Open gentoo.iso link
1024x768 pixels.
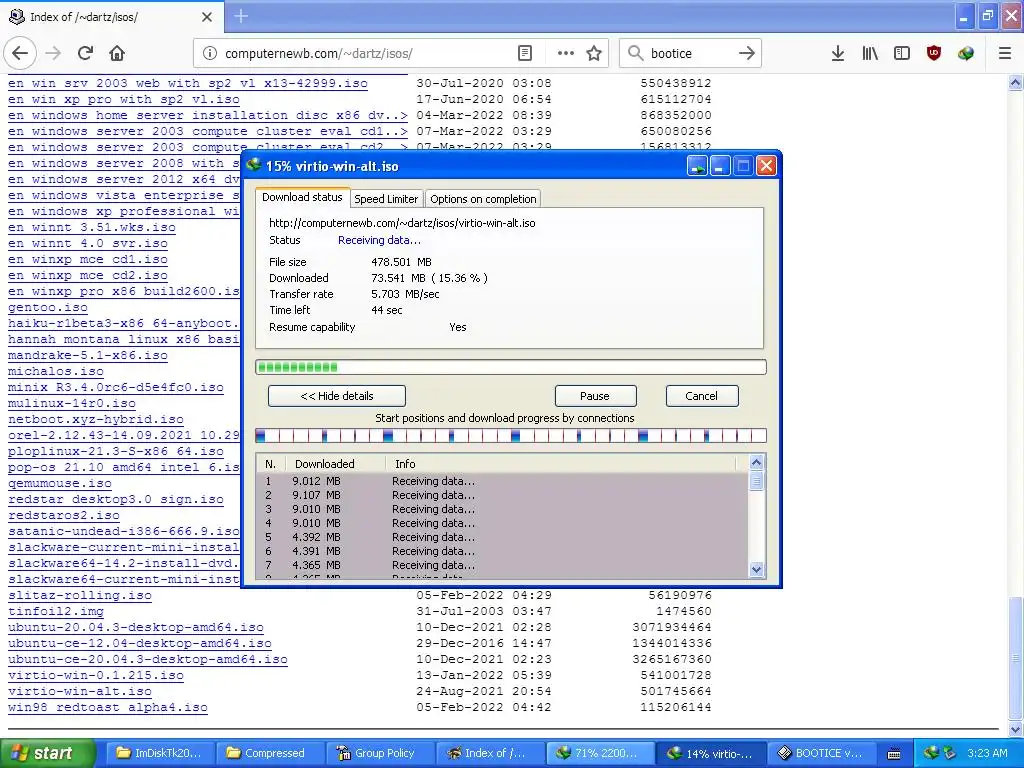coord(48,307)
